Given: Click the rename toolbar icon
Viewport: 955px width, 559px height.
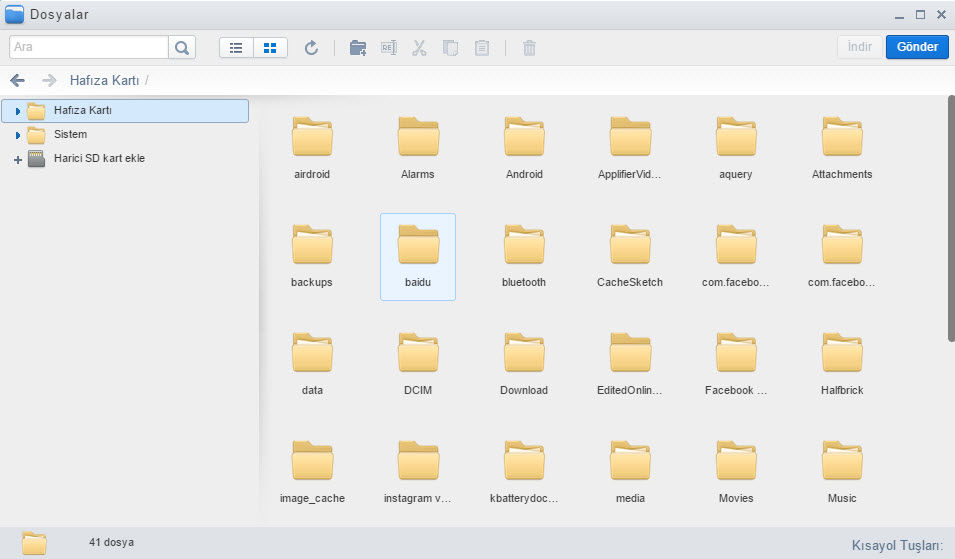Looking at the screenshot, I should pos(388,47).
